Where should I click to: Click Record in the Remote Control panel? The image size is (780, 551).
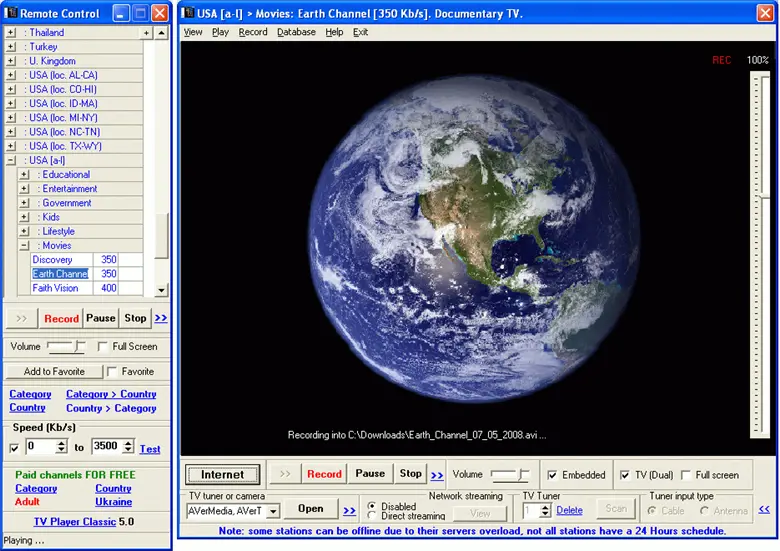(61, 318)
